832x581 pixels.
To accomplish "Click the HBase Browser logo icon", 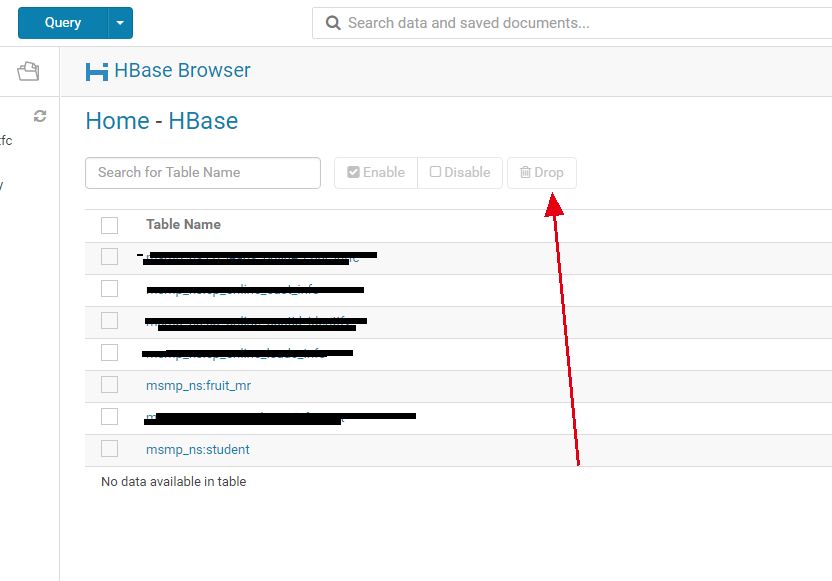I will point(97,71).
